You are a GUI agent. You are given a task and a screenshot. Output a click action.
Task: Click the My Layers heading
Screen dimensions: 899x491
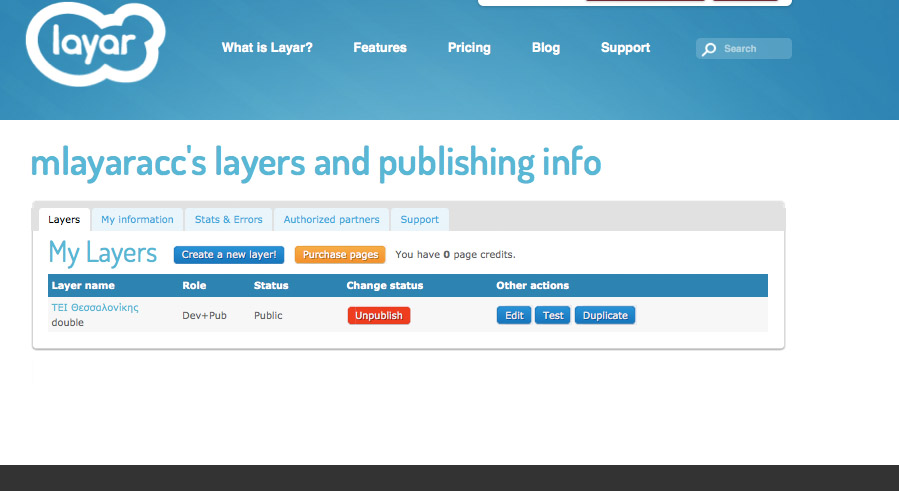pyautogui.click(x=103, y=254)
